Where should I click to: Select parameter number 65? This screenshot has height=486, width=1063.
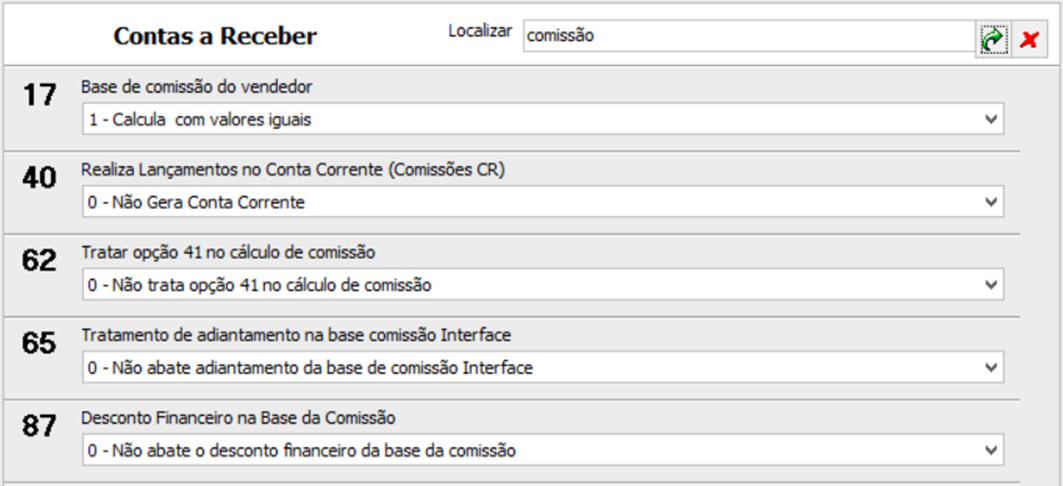click(x=39, y=343)
